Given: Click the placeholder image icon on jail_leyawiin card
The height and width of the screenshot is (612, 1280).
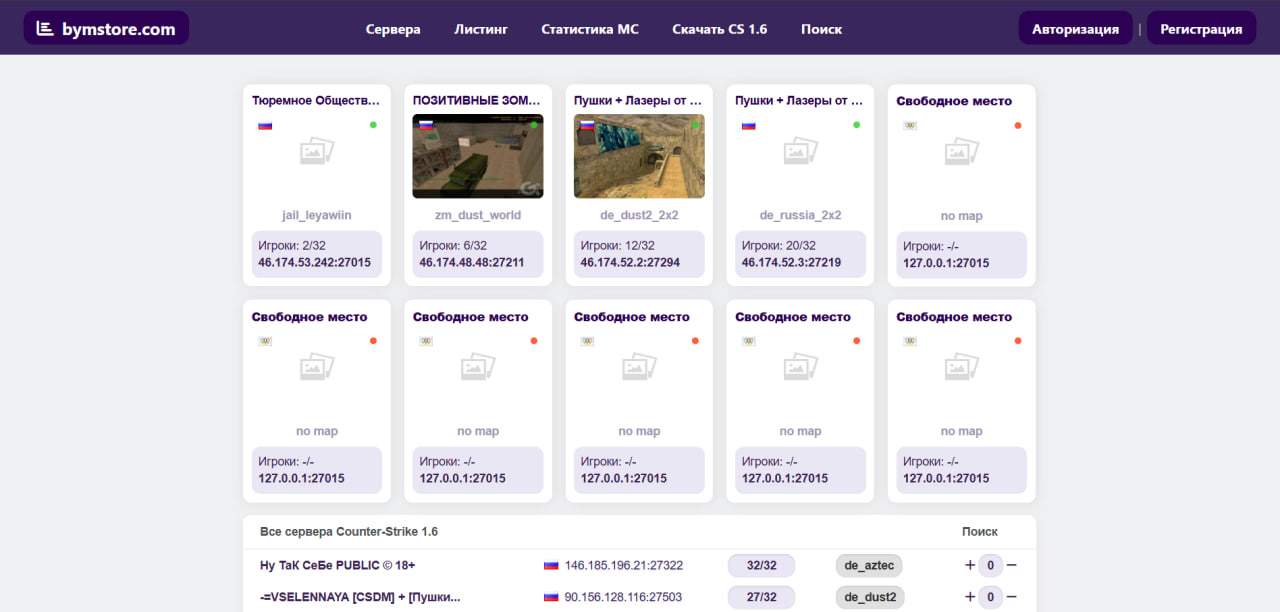Looking at the screenshot, I should (x=317, y=152).
